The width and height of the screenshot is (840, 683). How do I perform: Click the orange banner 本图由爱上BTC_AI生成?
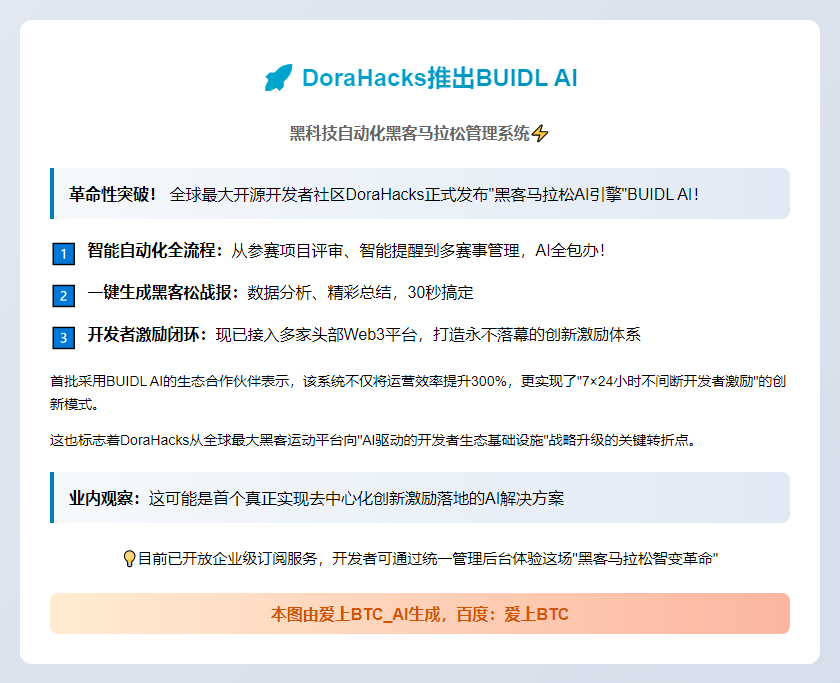[x=420, y=614]
